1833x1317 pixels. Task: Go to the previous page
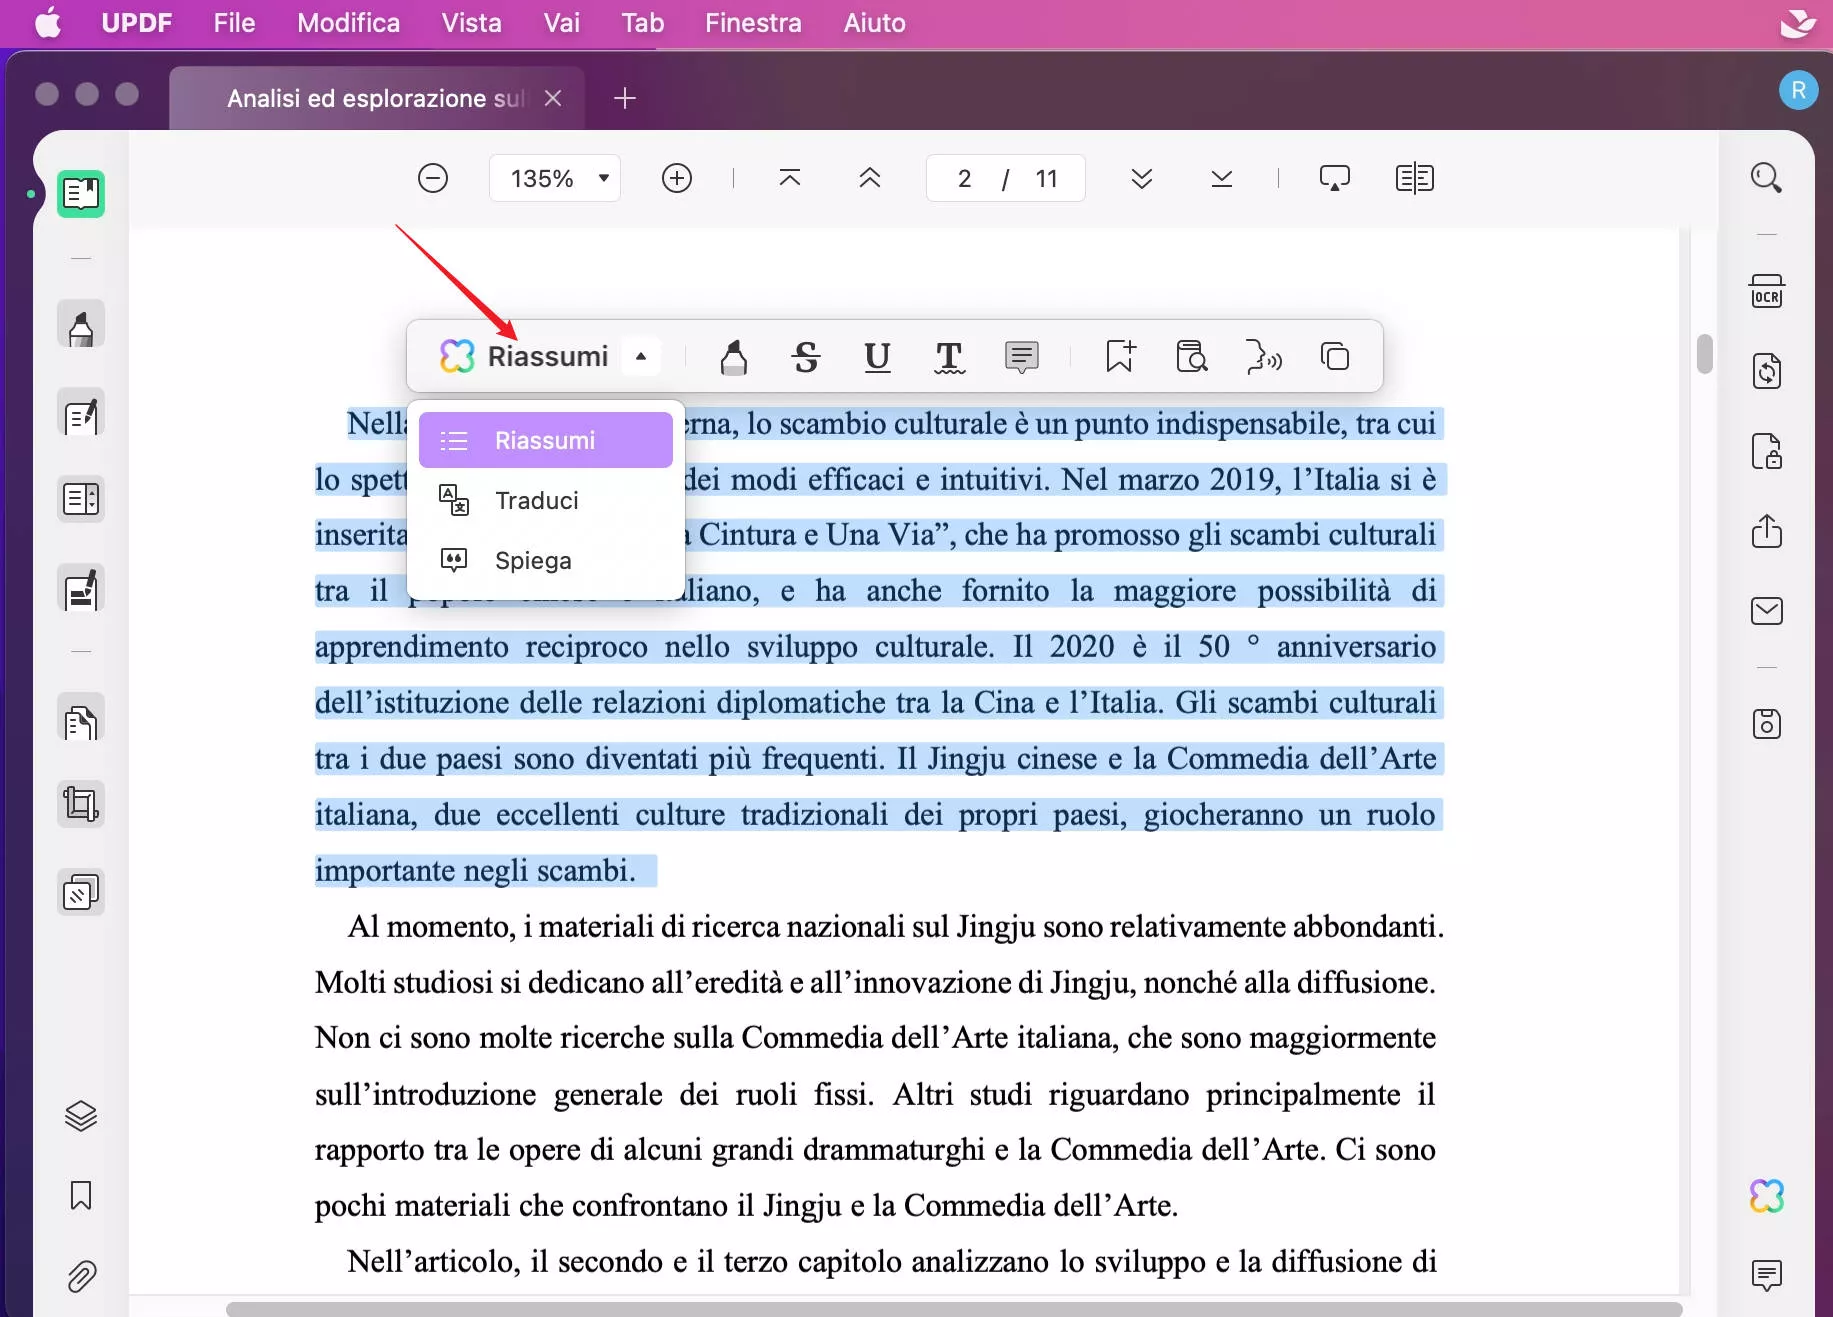870,178
